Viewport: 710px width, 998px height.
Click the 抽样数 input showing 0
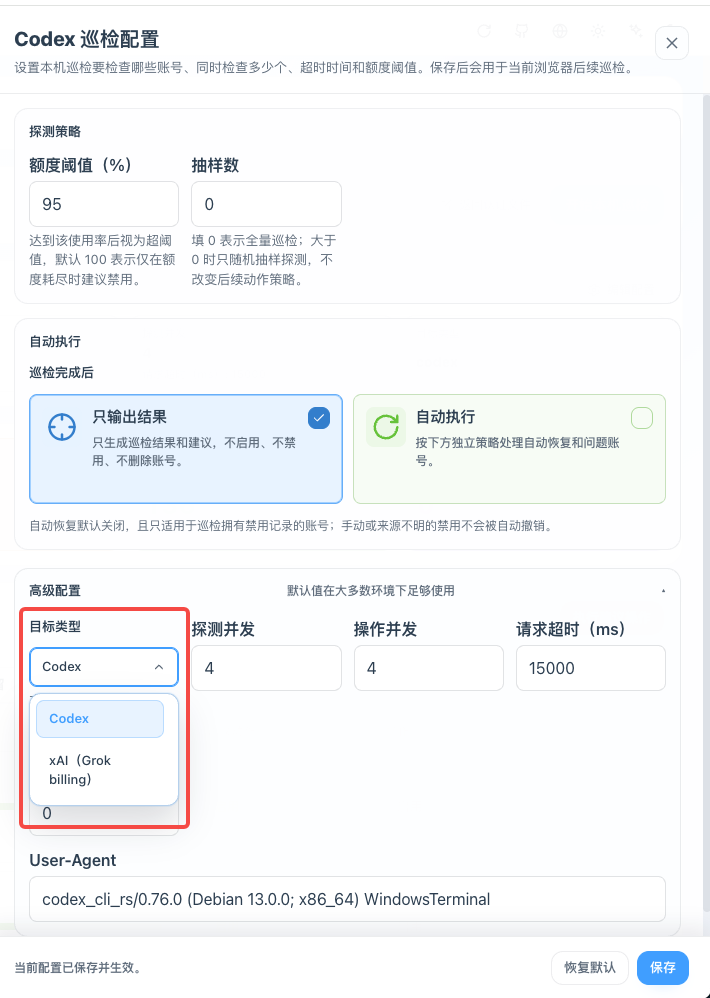[266, 204]
